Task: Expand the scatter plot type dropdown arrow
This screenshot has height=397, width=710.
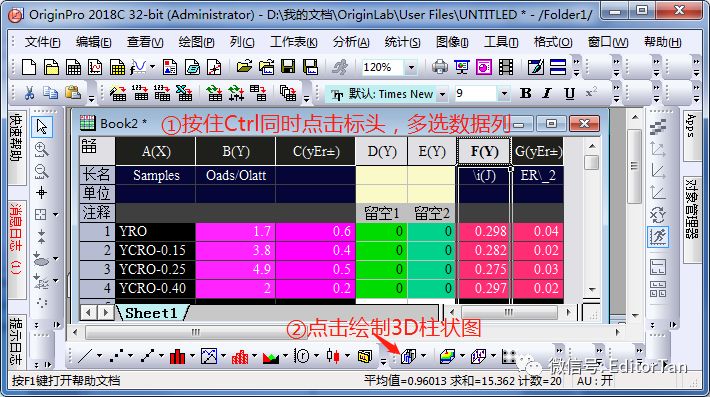Action: click(x=130, y=356)
